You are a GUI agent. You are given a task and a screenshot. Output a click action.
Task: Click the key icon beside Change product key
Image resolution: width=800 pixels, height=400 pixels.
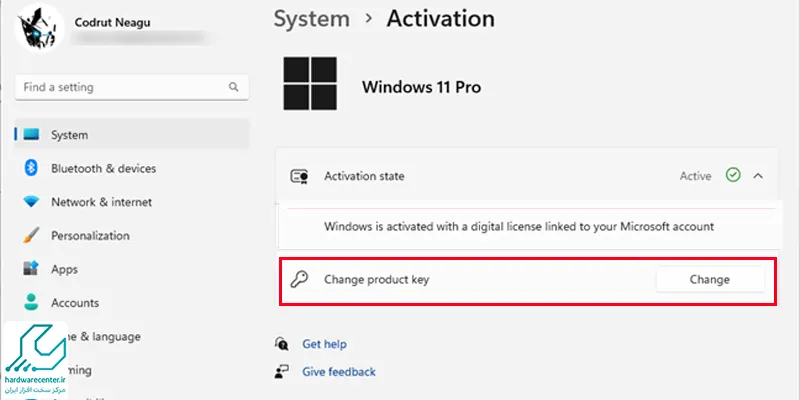(299, 280)
